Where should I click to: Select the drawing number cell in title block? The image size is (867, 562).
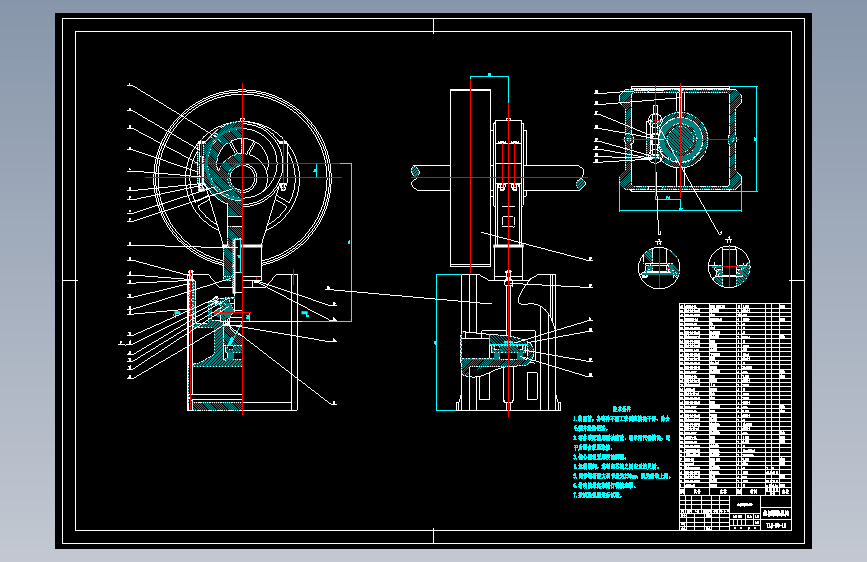(x=777, y=525)
